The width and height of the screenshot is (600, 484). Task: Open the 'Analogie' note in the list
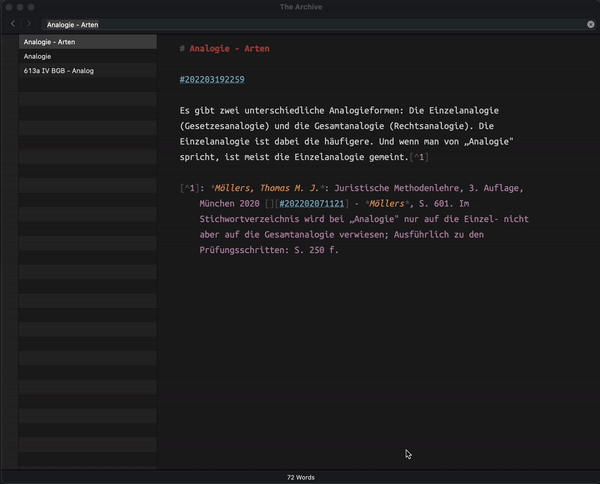click(x=88, y=56)
